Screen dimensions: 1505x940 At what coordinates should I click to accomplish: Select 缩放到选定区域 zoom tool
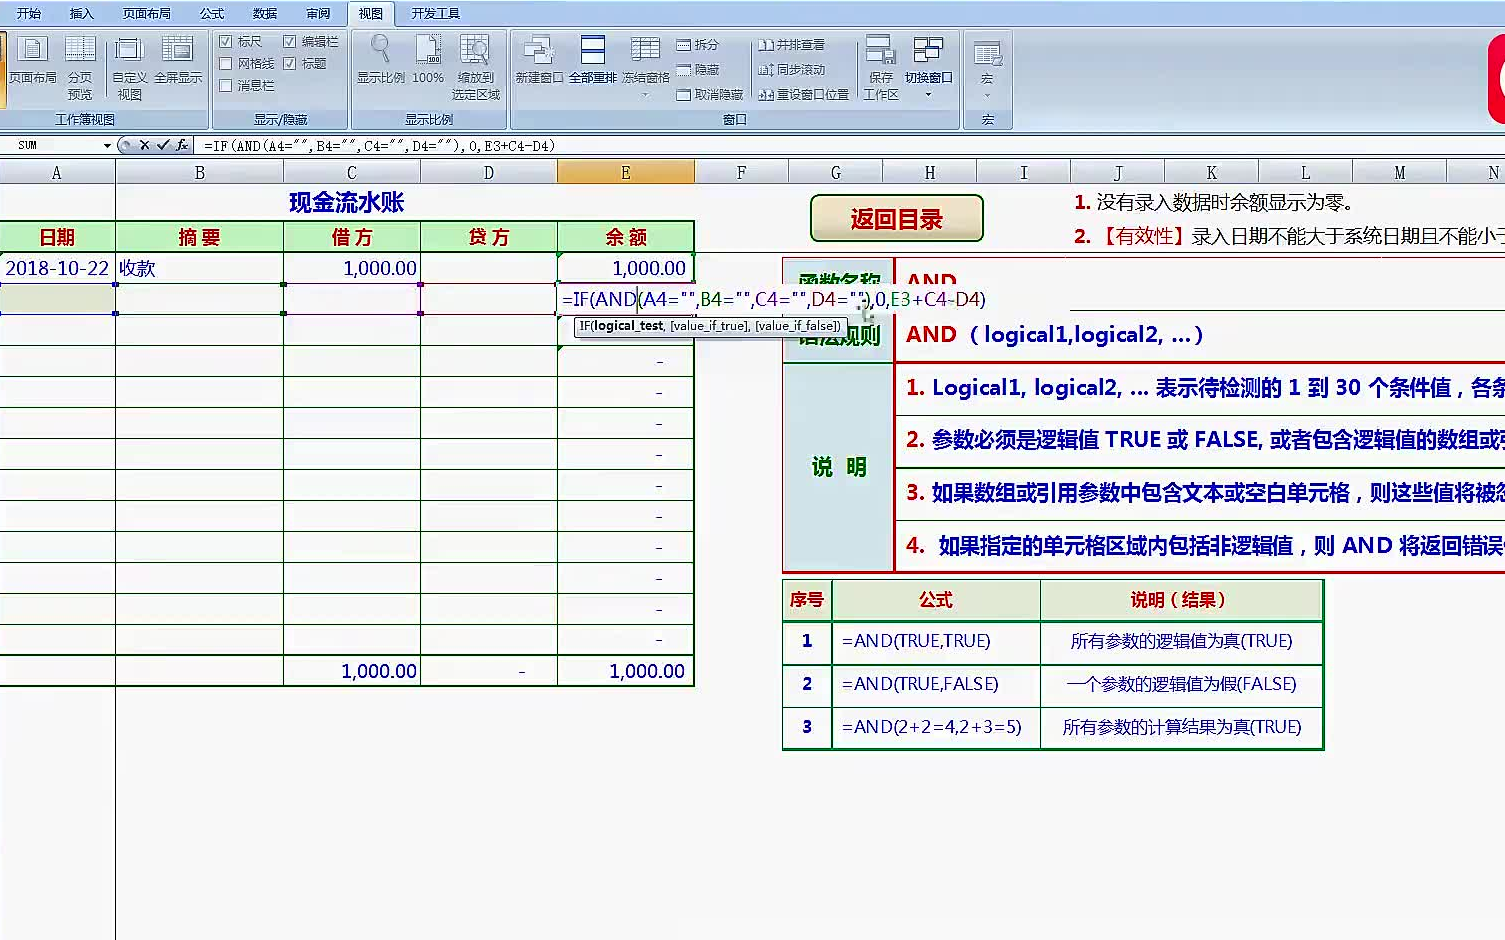click(x=476, y=66)
